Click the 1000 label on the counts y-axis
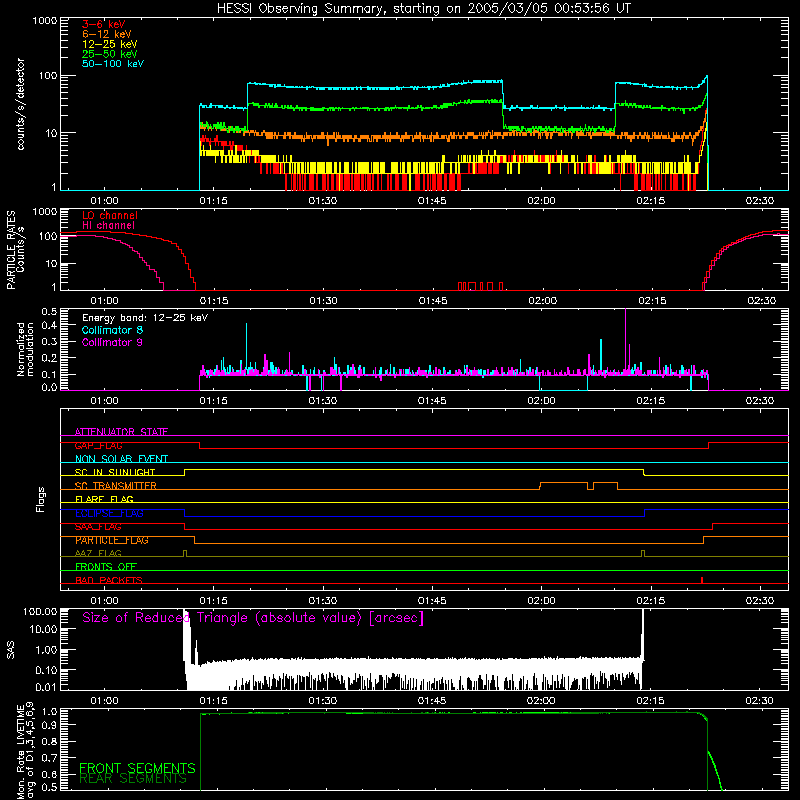The width and height of the screenshot is (800, 800). (45, 21)
